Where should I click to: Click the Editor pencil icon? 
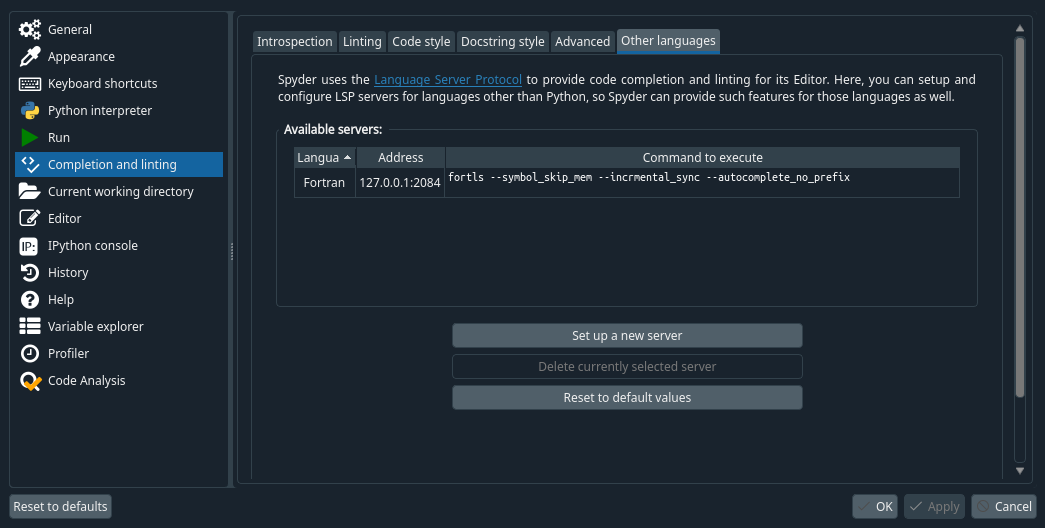[x=30, y=218]
